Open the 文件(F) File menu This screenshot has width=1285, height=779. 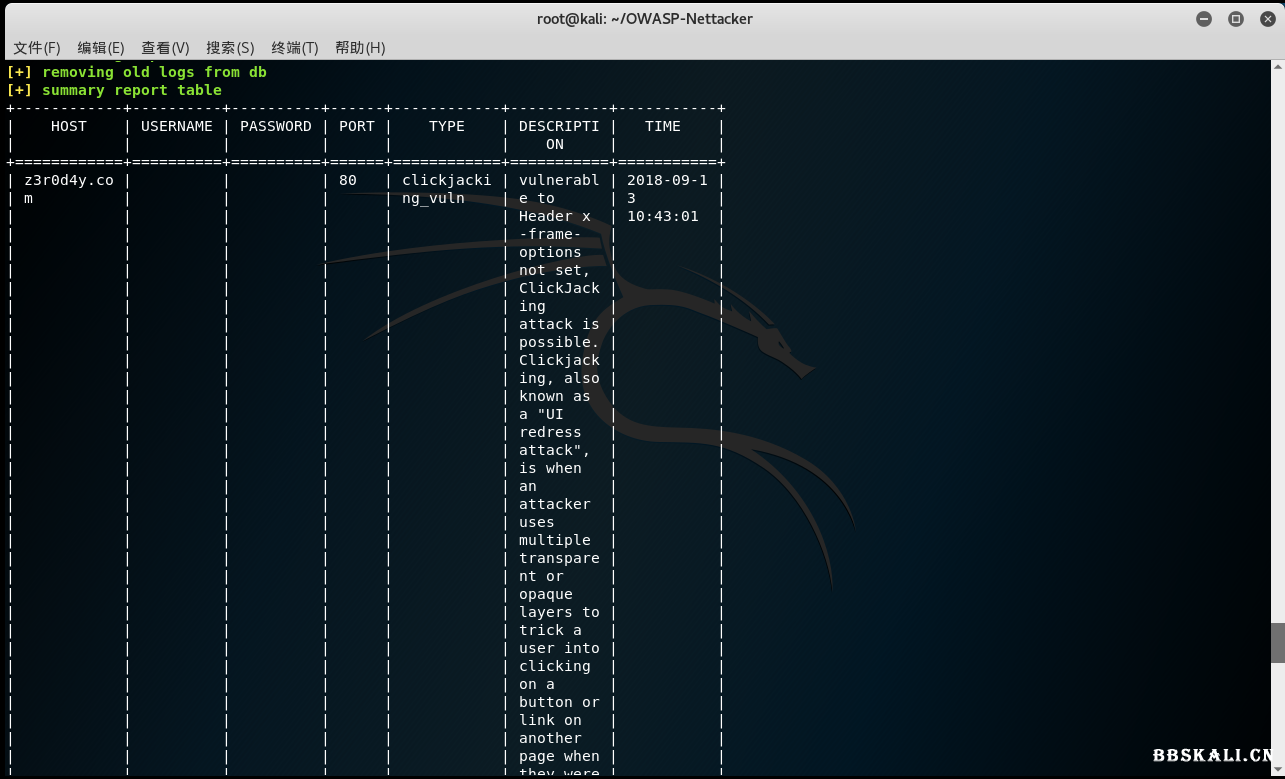pos(35,47)
